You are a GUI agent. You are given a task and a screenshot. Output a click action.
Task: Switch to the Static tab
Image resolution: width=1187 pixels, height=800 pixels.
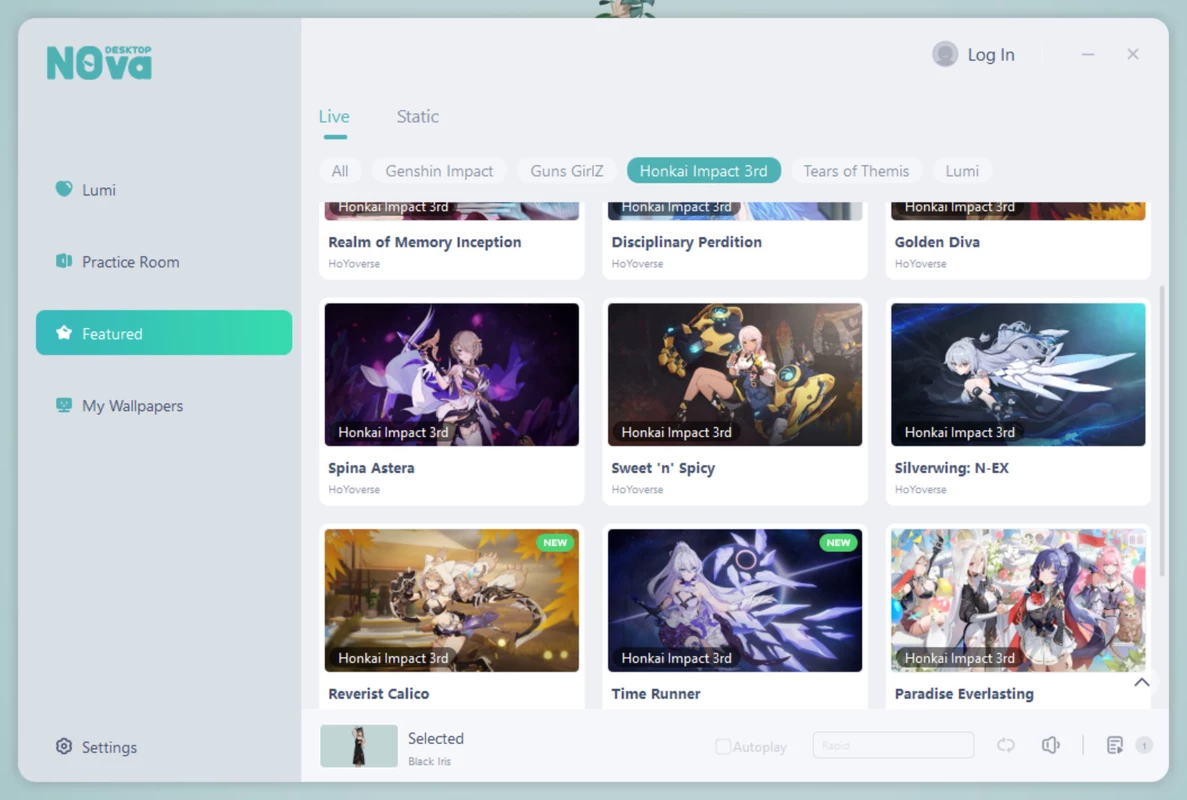[418, 117]
